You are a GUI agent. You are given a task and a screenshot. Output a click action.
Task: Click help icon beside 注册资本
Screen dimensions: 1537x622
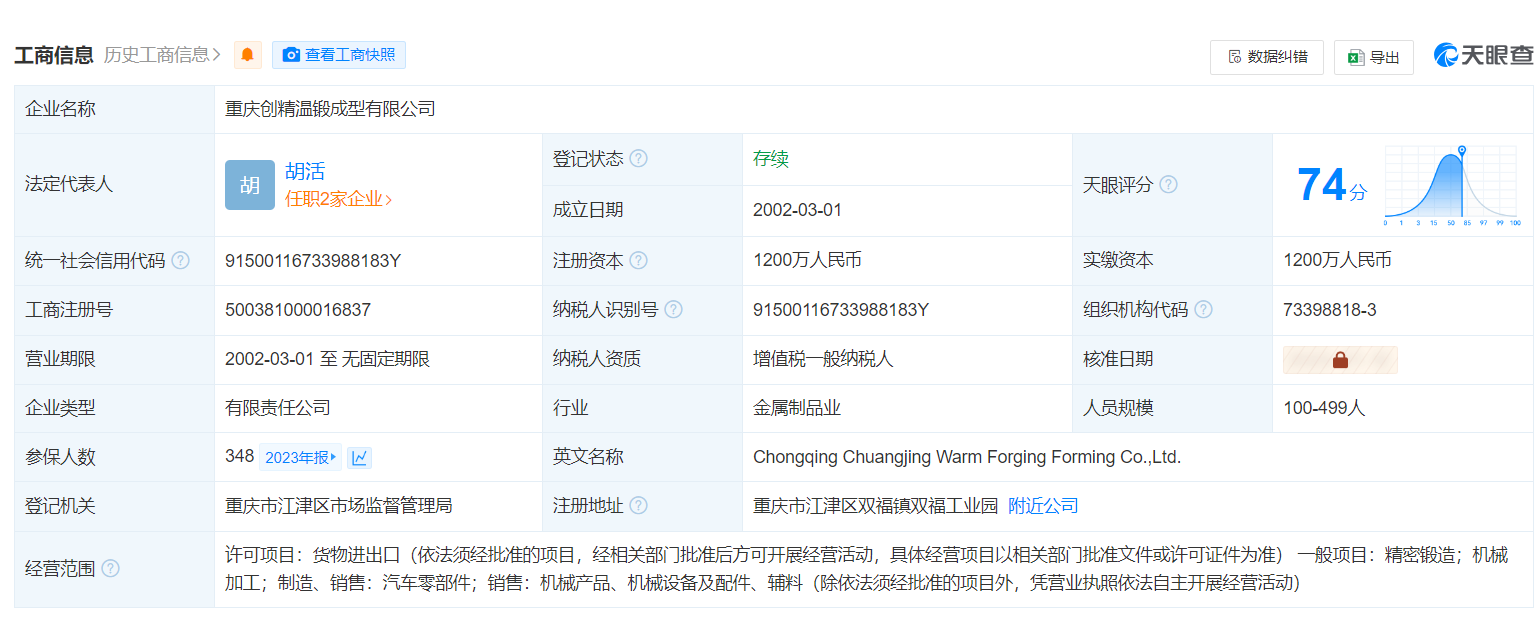(638, 261)
